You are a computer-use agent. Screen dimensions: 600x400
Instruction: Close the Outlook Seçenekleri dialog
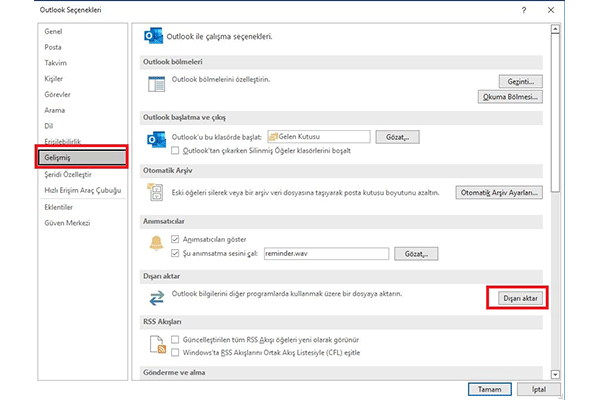[x=551, y=10]
